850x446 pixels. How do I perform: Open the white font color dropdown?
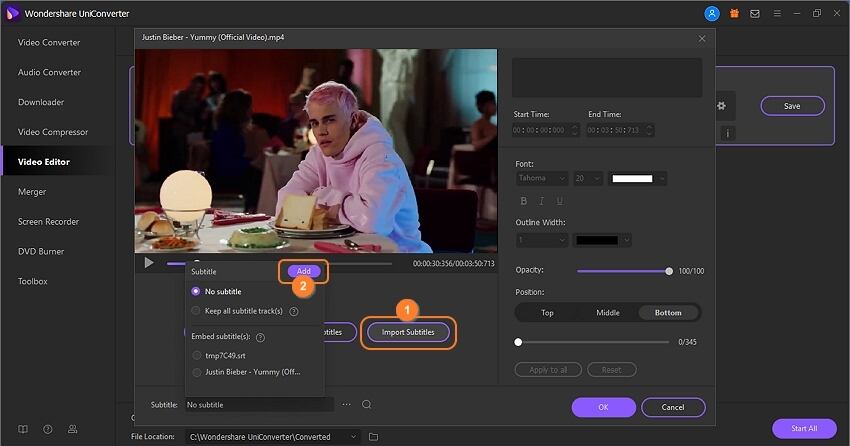[637, 178]
